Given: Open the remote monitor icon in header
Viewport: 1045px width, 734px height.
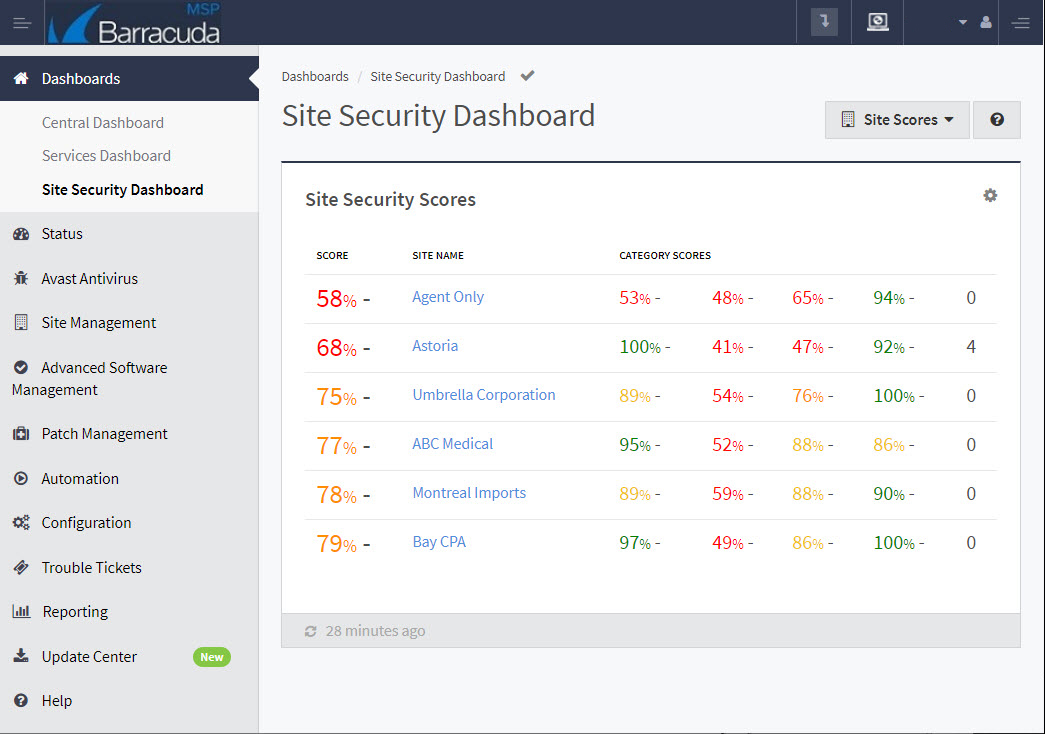Looking at the screenshot, I should pos(878,22).
